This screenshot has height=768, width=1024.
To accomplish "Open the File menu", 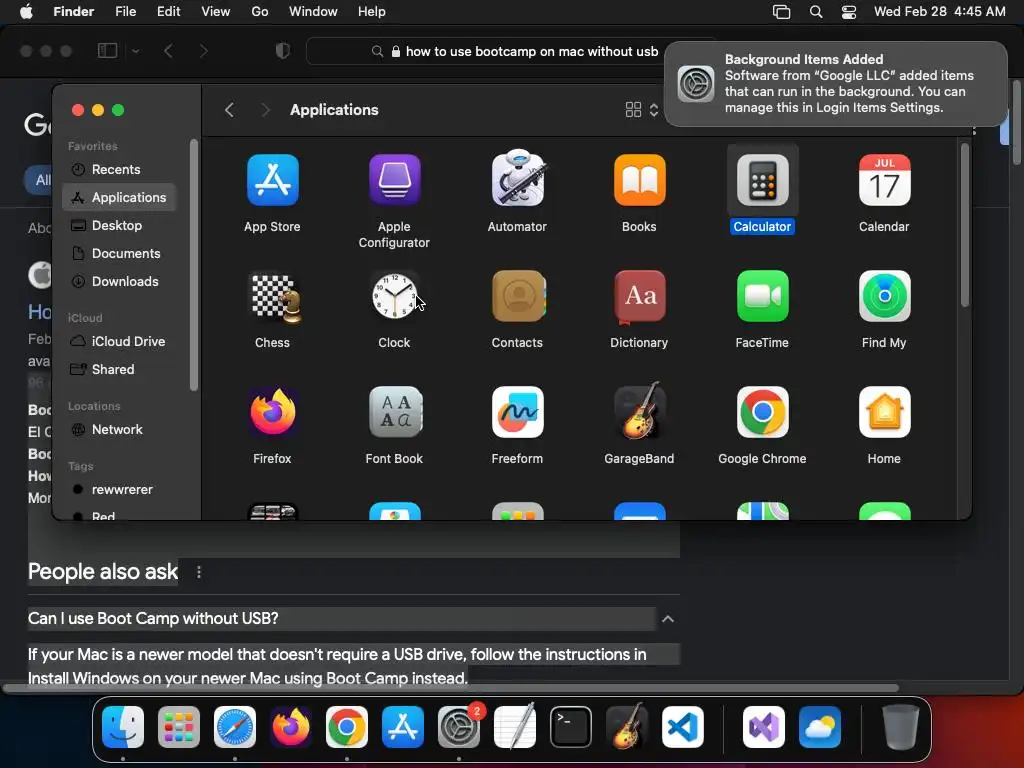I will click(x=125, y=12).
